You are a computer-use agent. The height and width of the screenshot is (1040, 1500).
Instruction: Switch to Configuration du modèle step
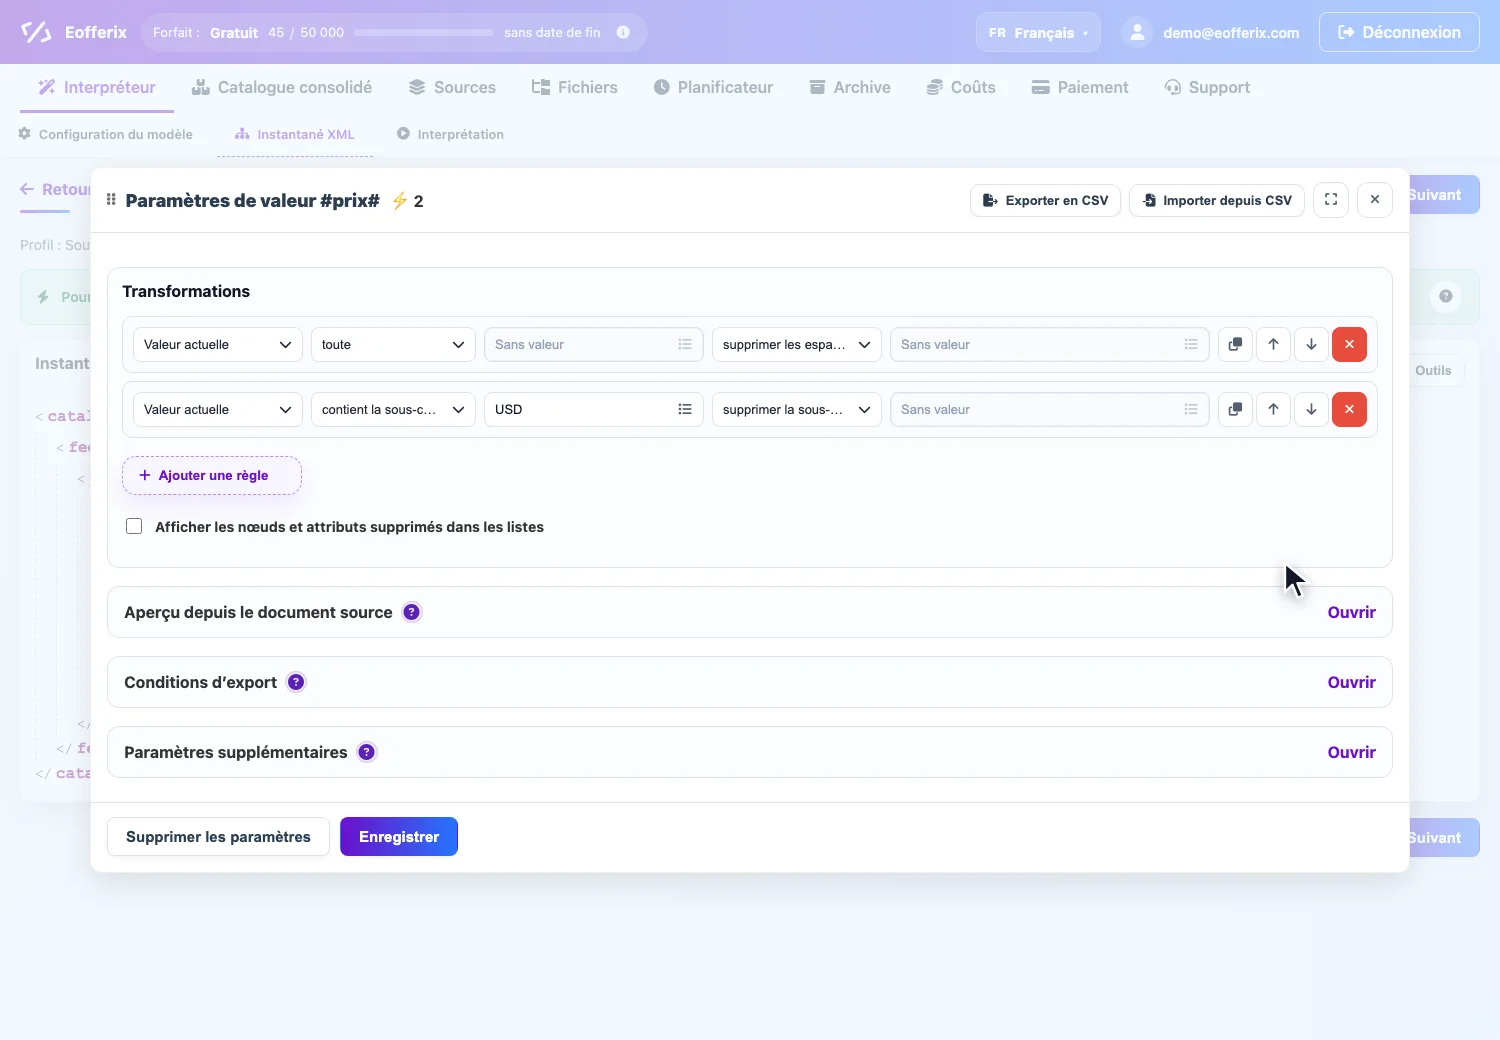click(105, 134)
